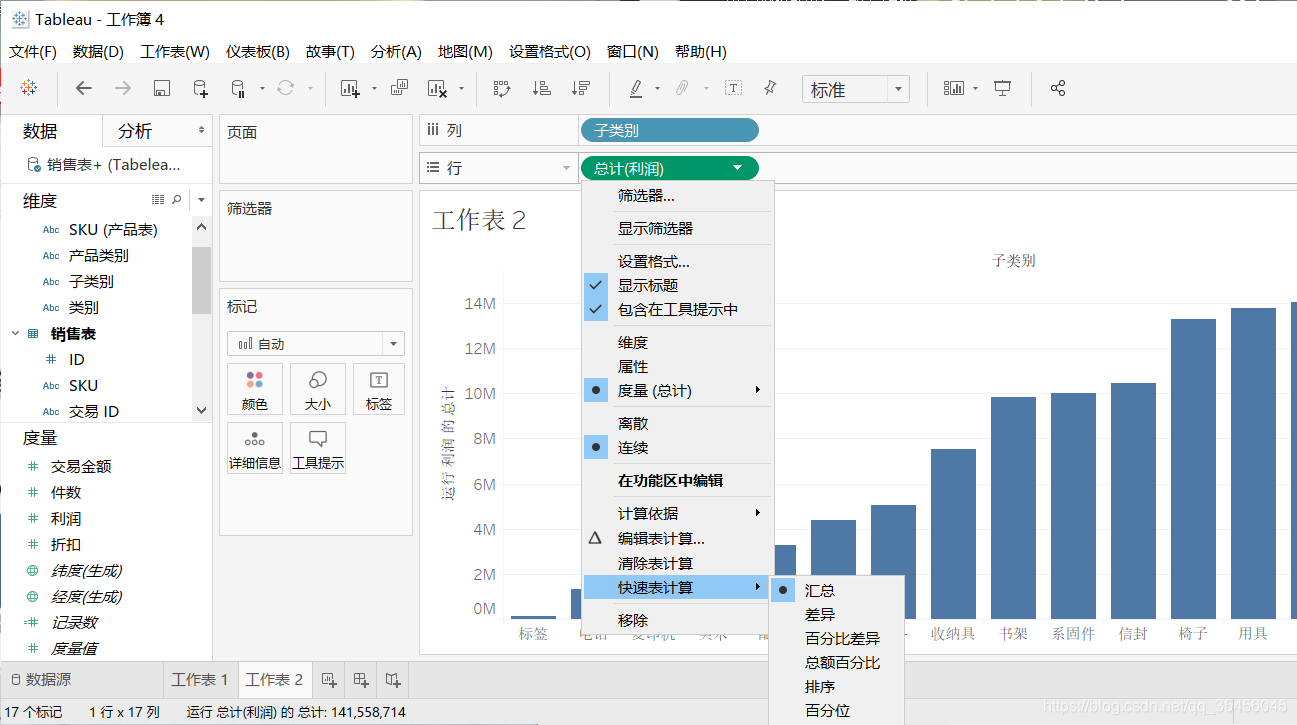Open the 文件(F) menu

33,52
